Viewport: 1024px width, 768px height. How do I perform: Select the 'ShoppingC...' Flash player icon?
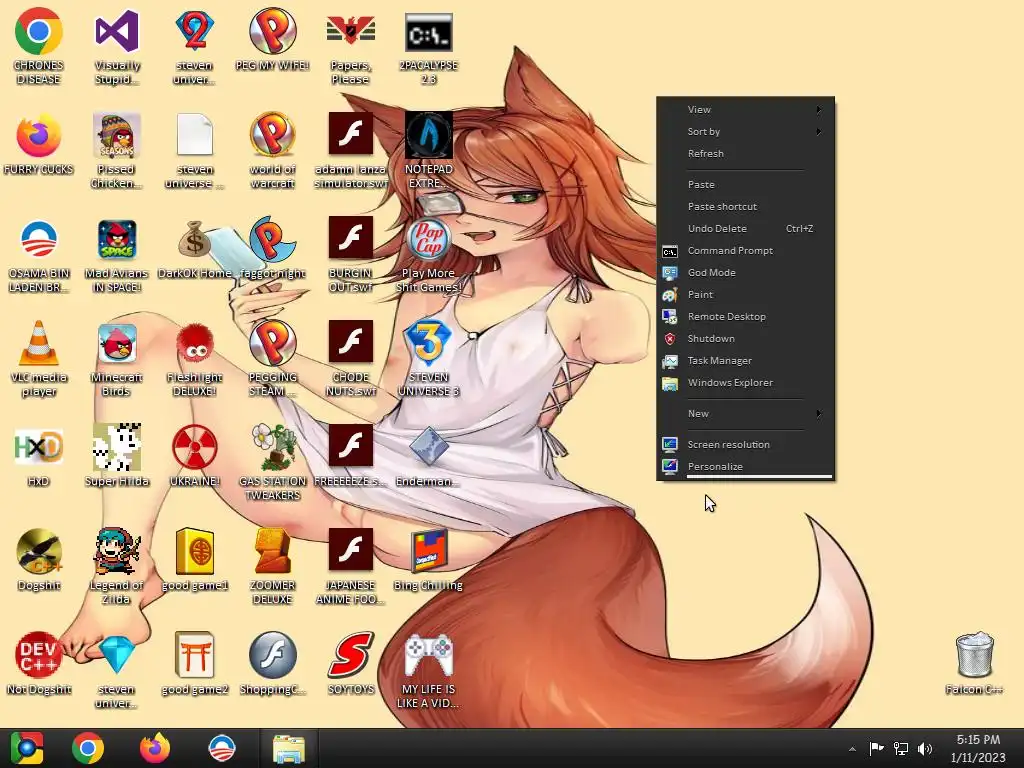click(272, 664)
